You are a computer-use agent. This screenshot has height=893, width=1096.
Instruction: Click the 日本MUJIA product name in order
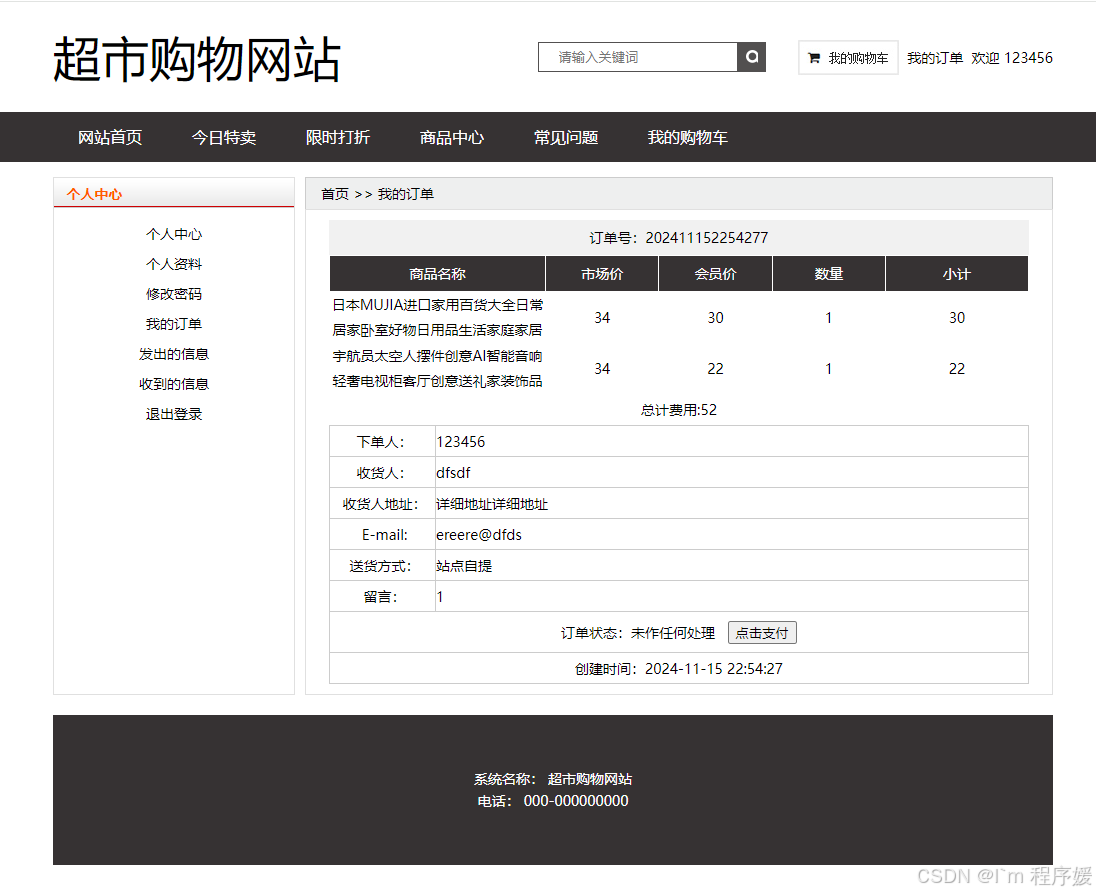coord(438,317)
